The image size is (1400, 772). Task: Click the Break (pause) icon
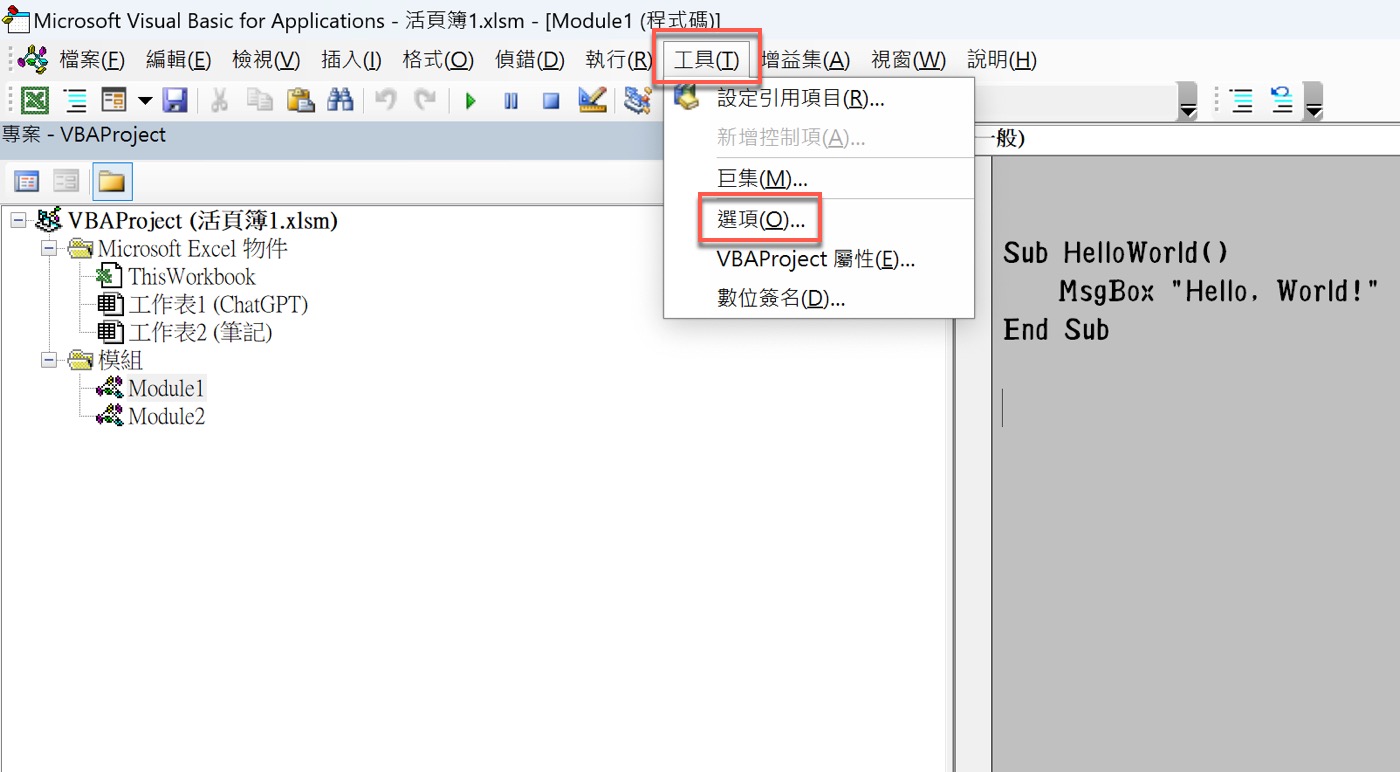pos(511,101)
